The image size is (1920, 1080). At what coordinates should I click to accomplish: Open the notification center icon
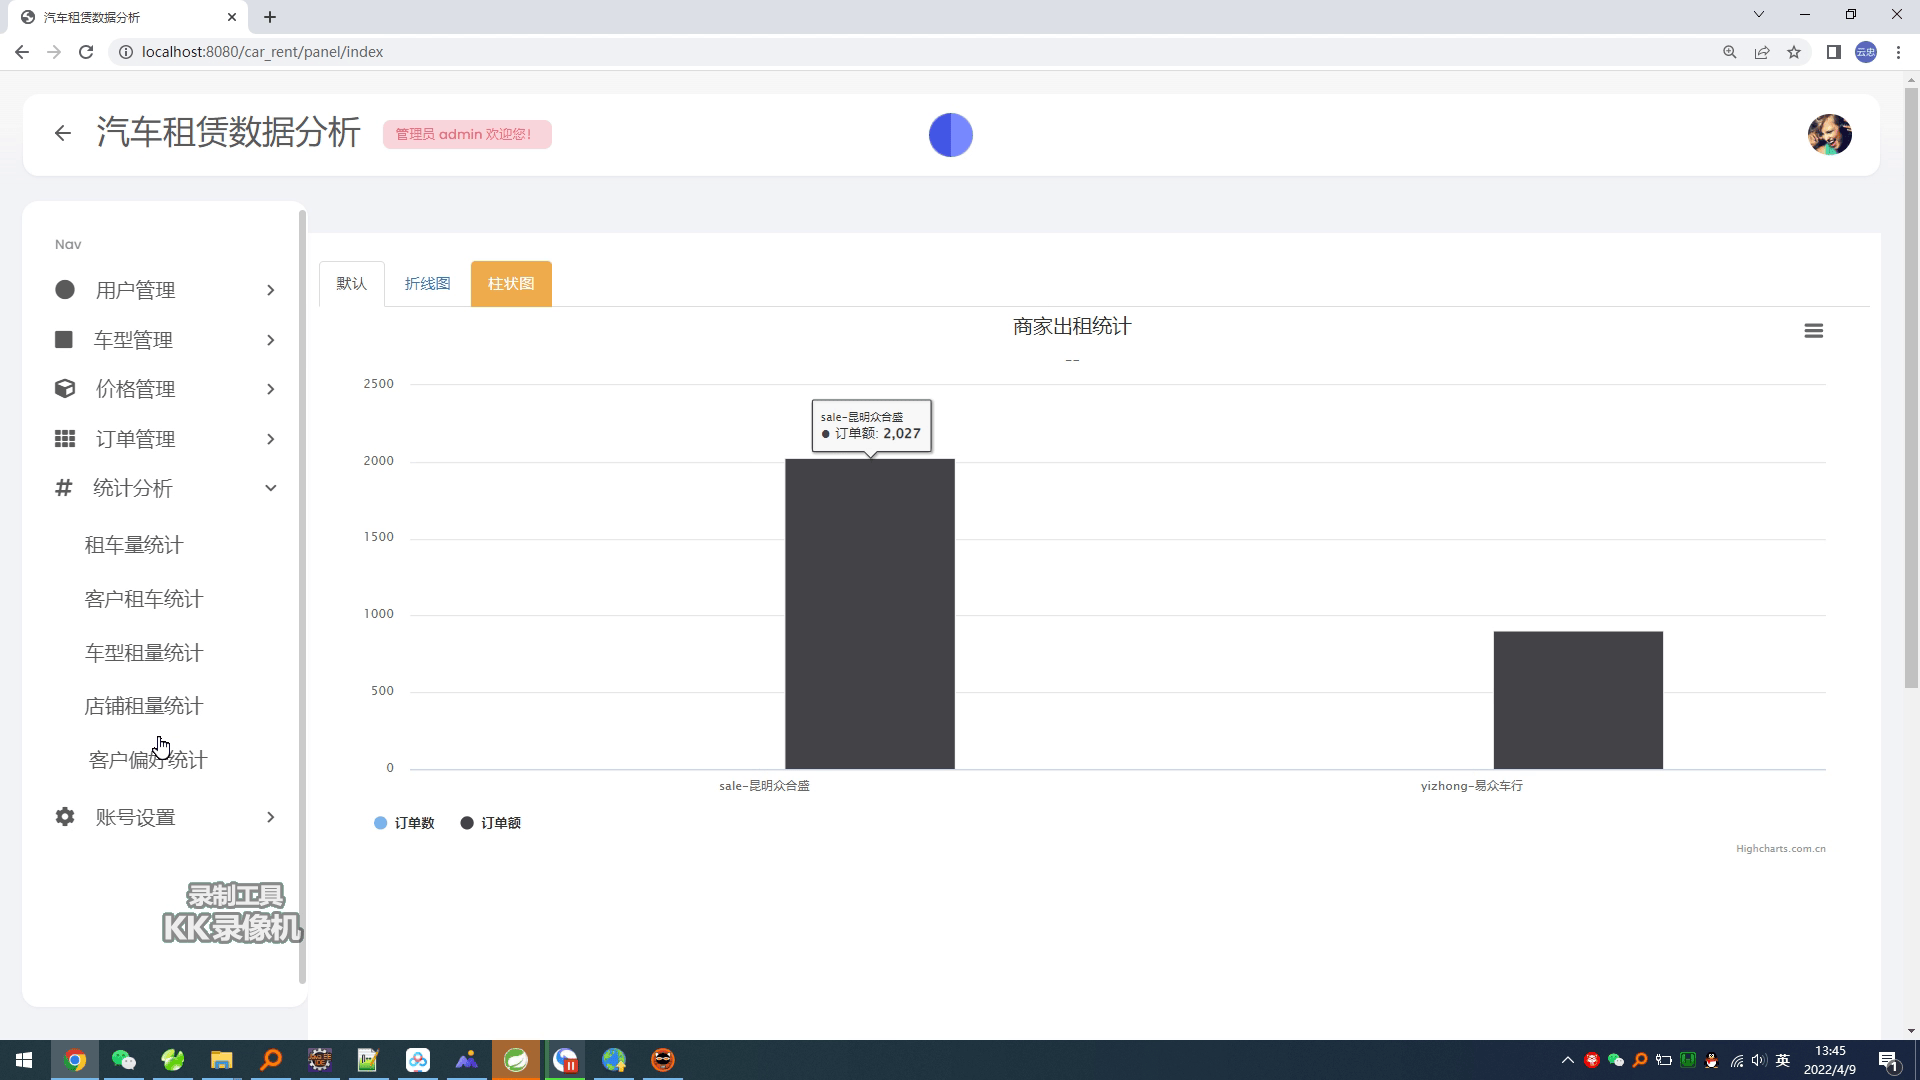[x=1889, y=1060]
